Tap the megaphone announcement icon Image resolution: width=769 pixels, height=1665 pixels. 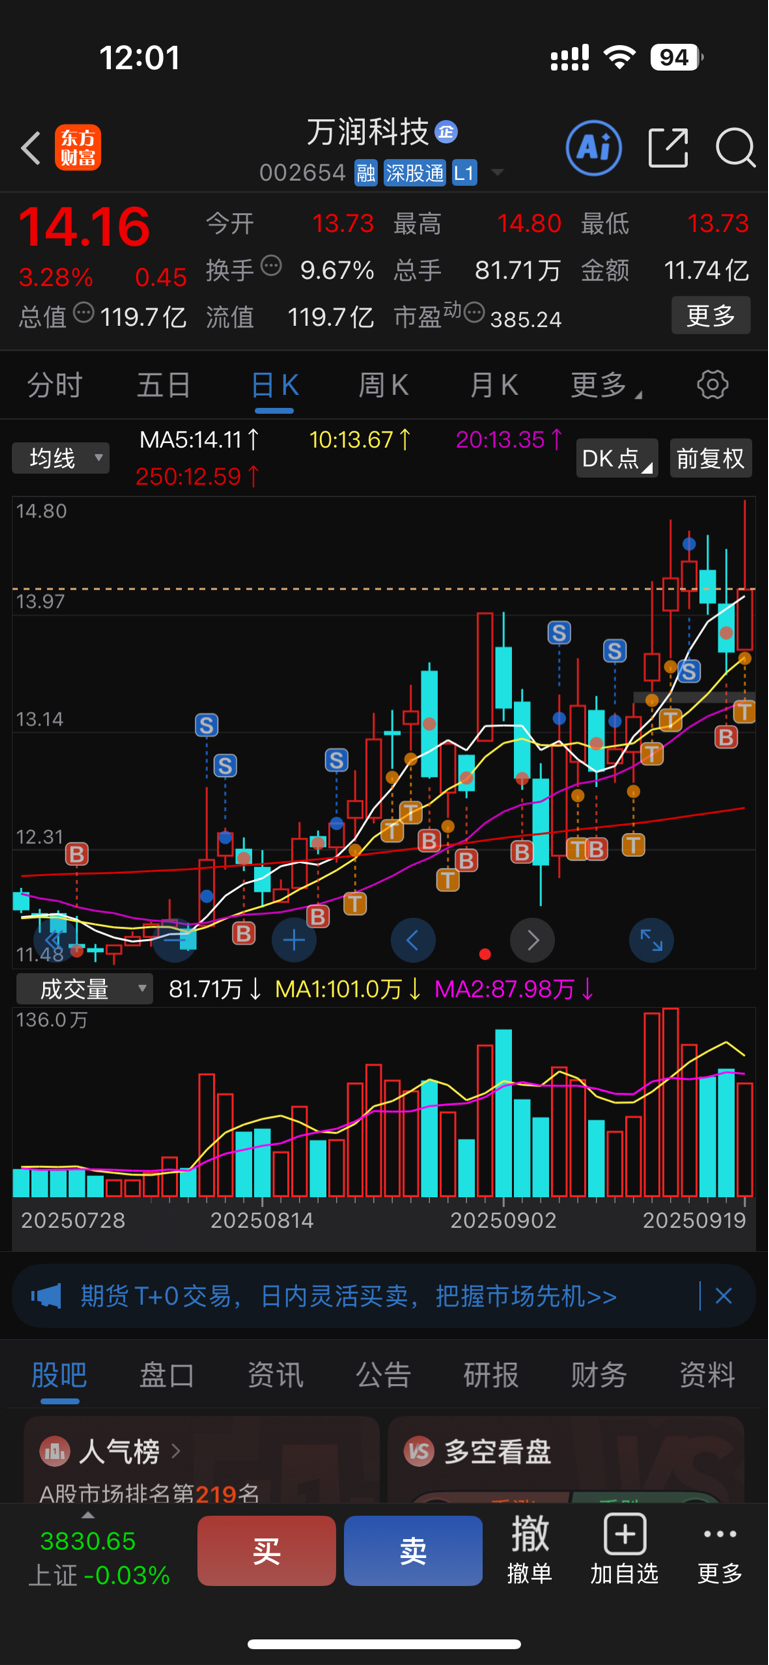point(46,1297)
